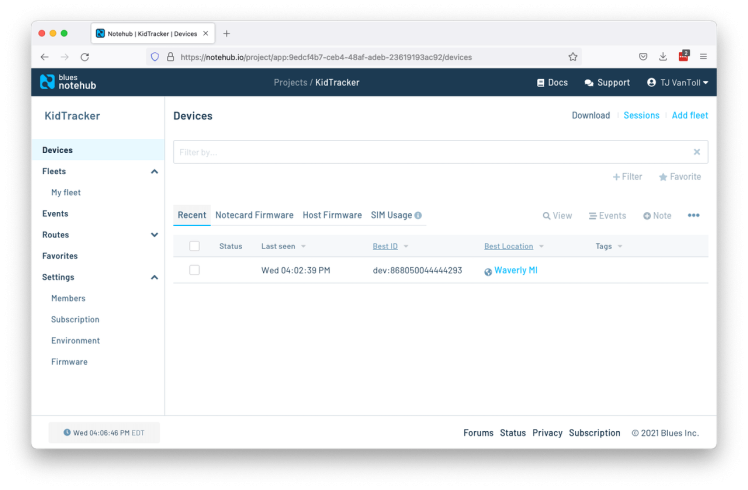This screenshot has width=748, height=490.
Task: Open the browser hamburger menu
Action: click(x=703, y=56)
